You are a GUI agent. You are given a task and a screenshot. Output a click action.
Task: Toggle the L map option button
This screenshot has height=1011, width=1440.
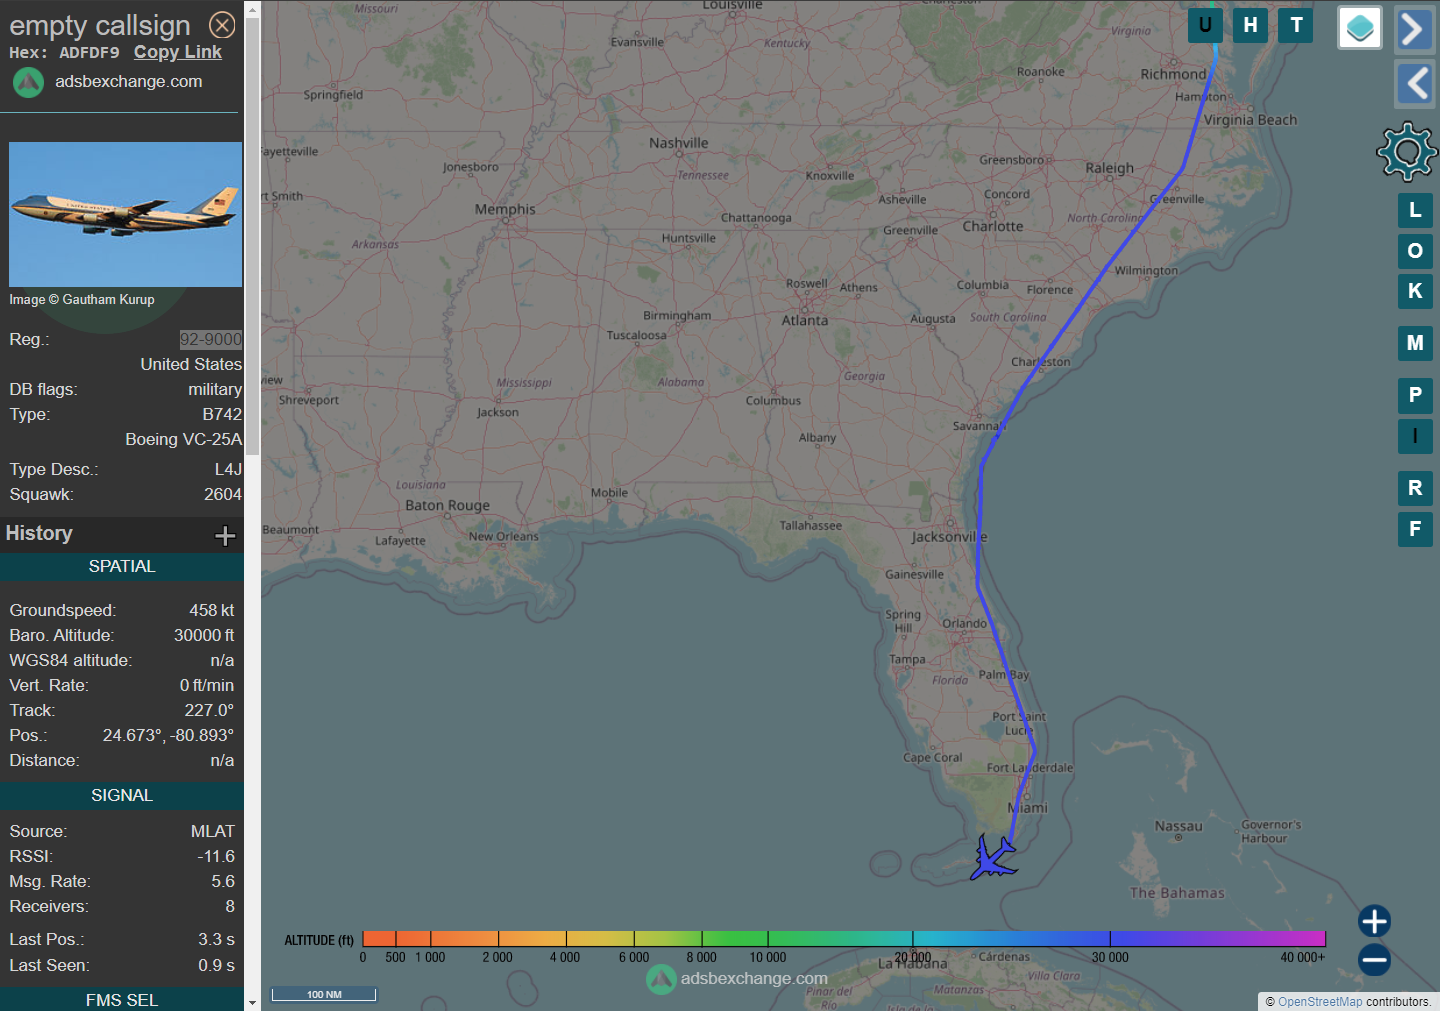click(1415, 210)
